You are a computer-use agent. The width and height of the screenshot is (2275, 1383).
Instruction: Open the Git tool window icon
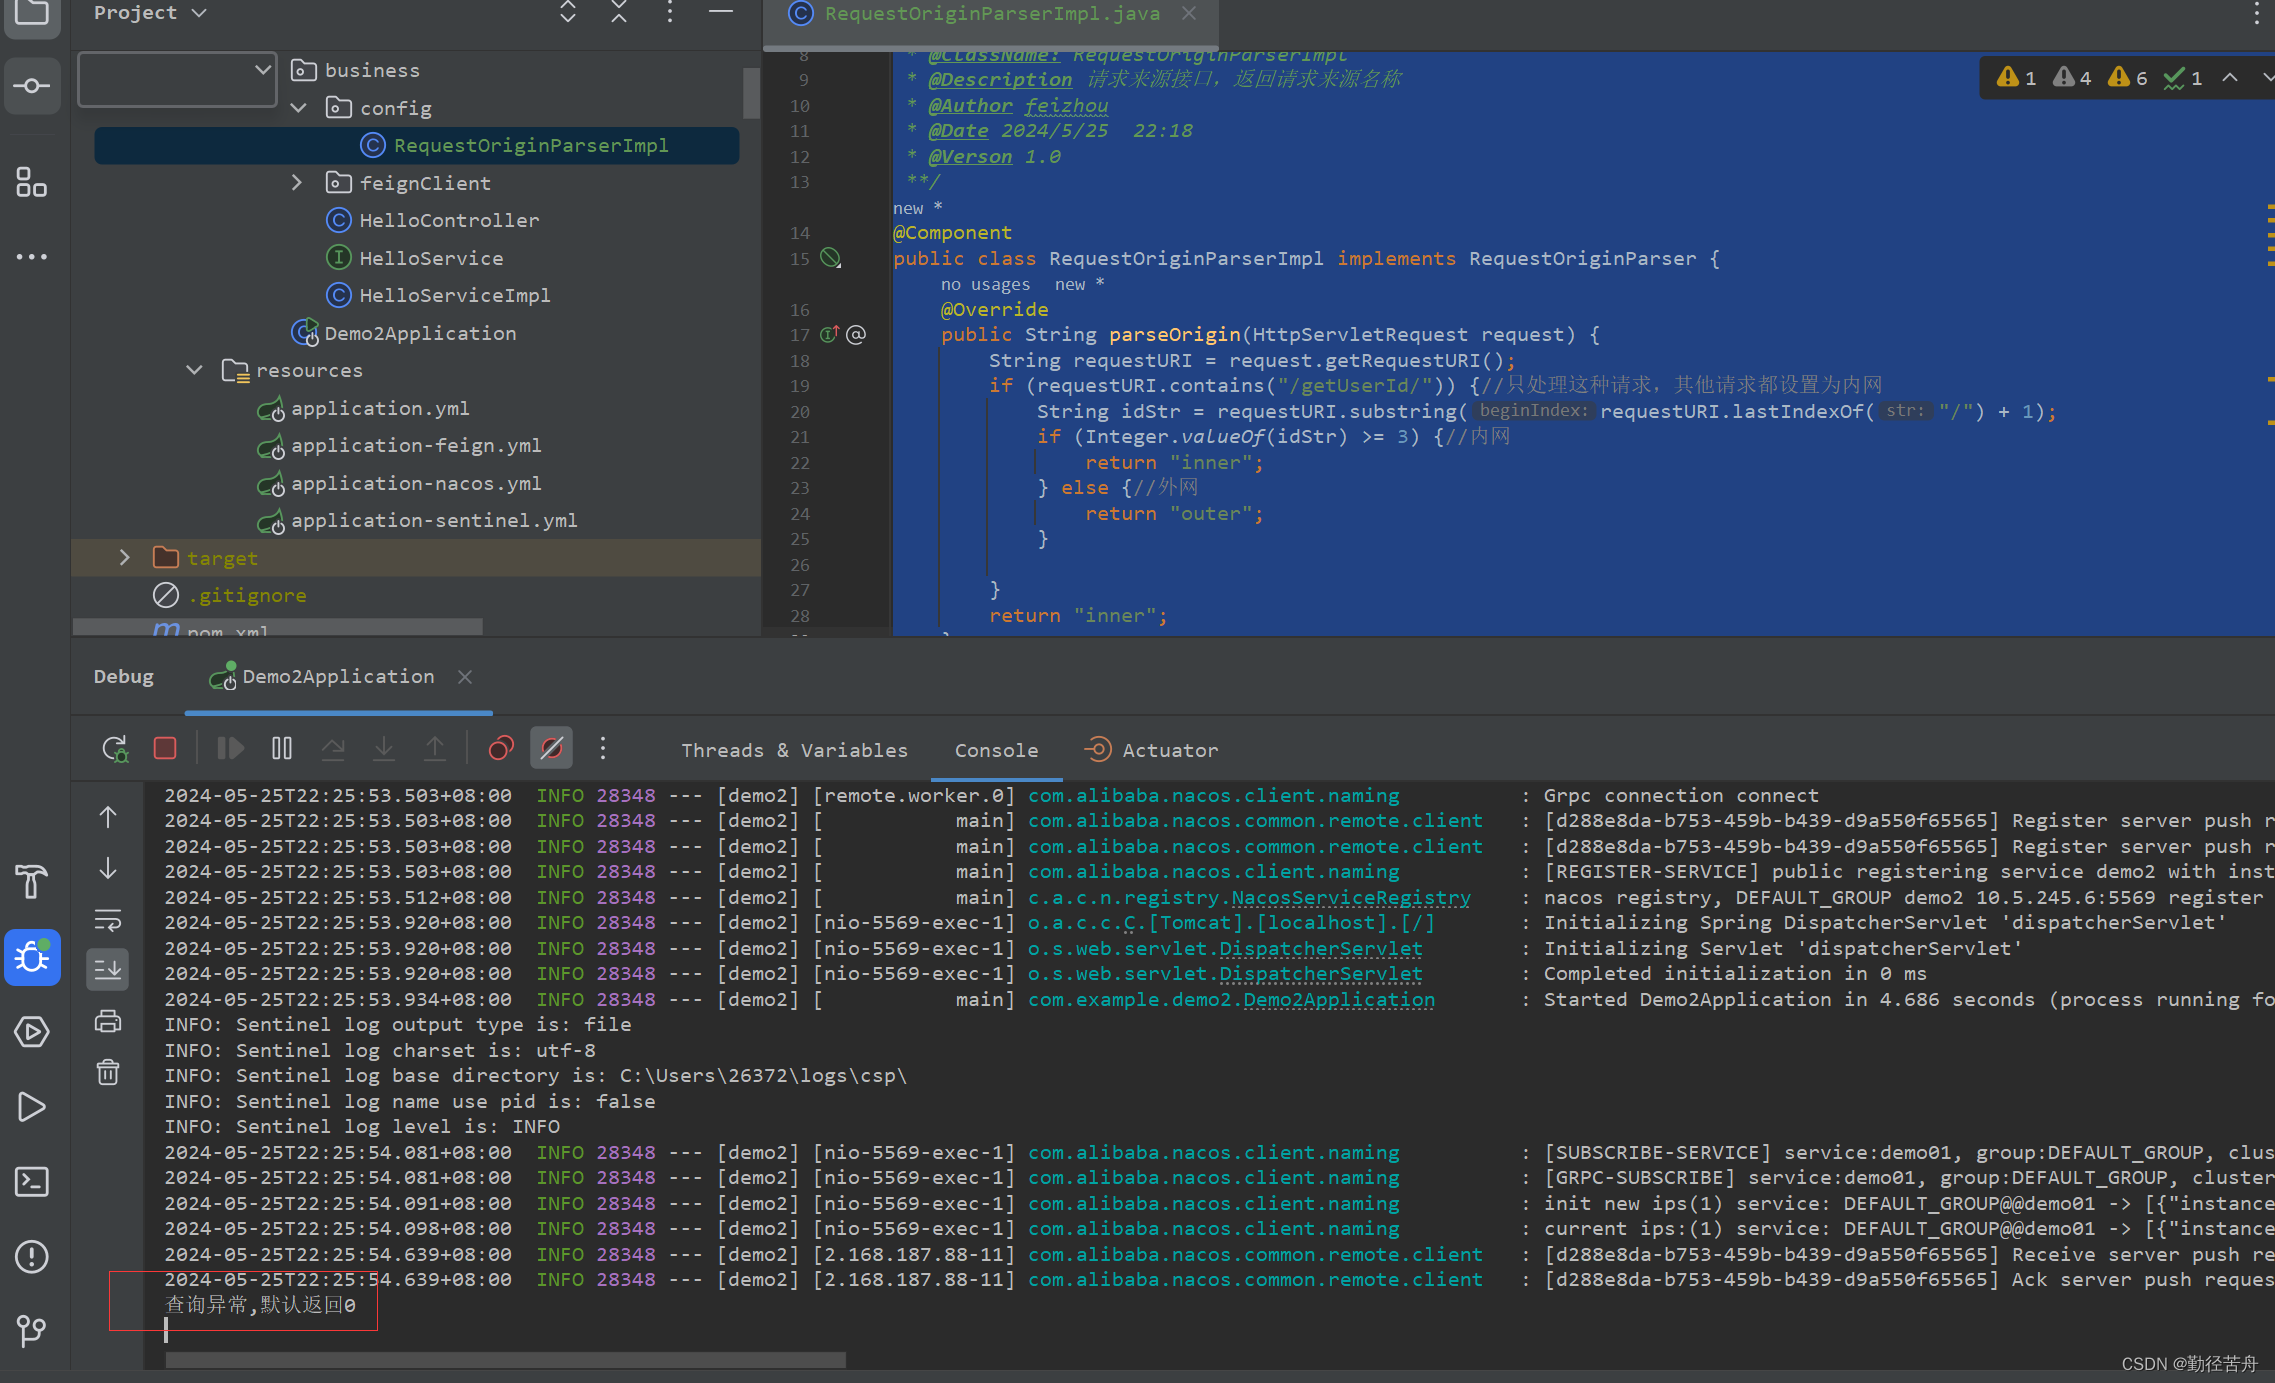coord(32,1331)
